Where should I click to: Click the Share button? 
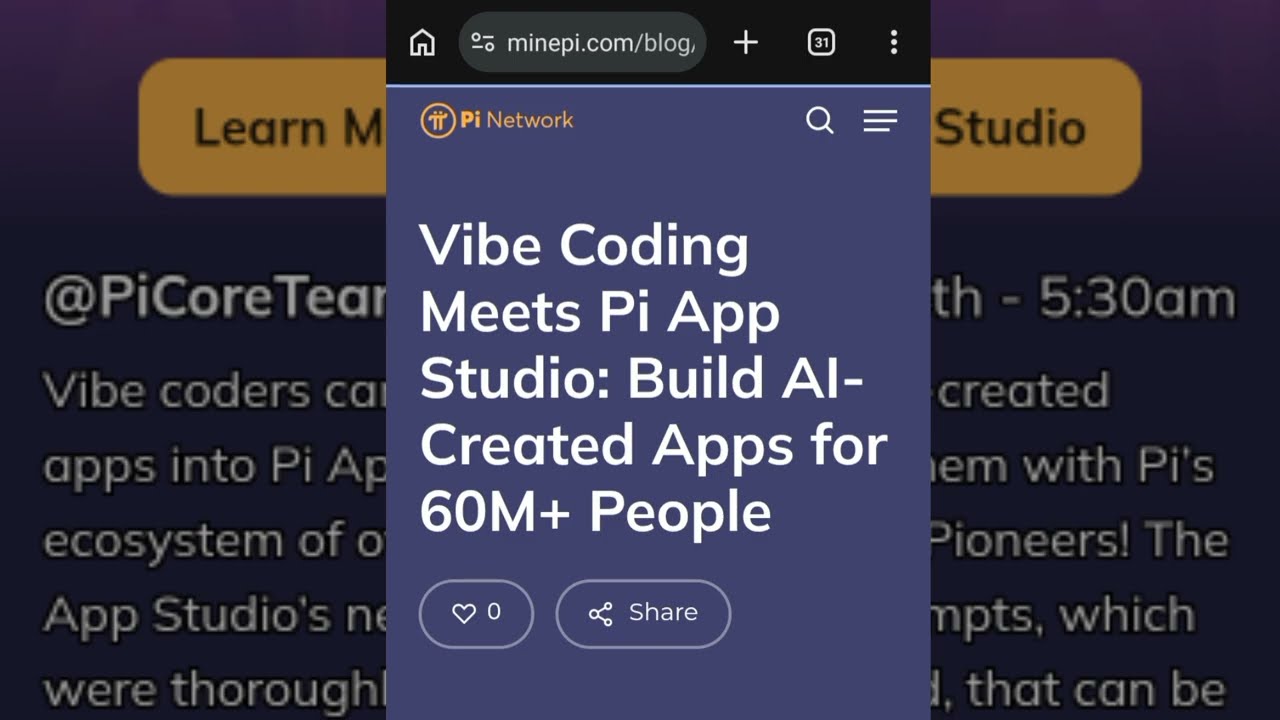coord(643,613)
